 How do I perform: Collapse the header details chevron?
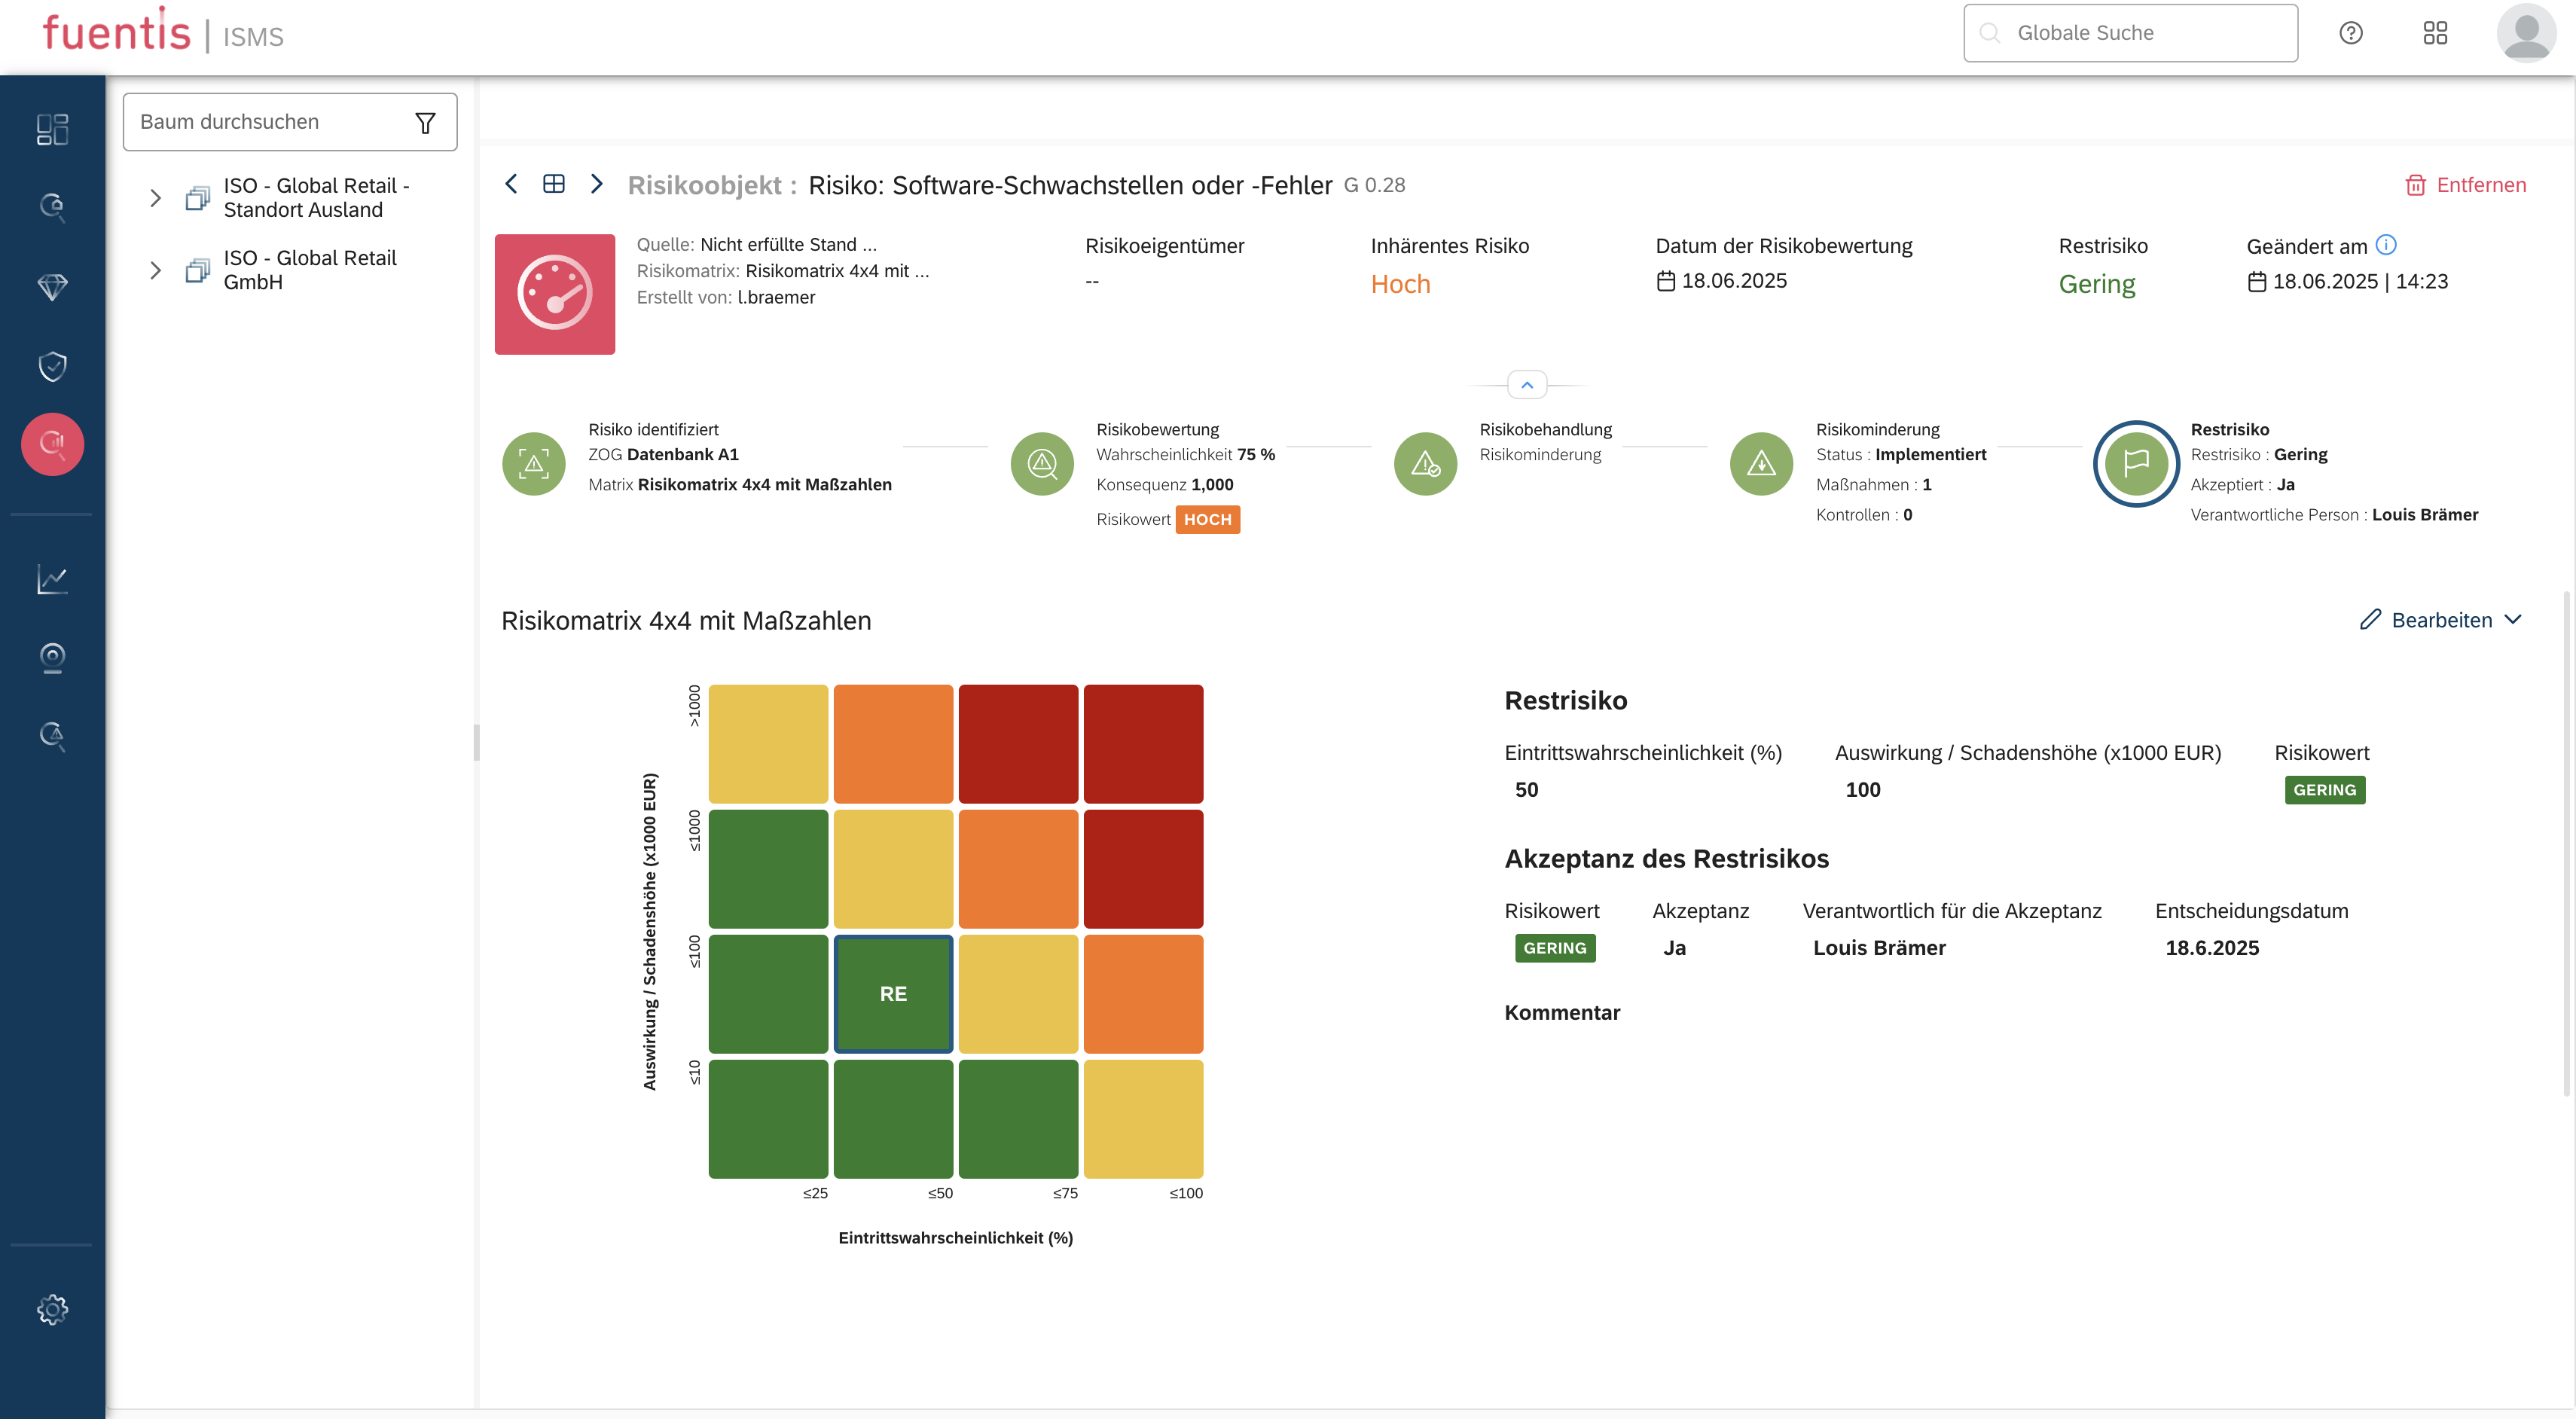1527,385
